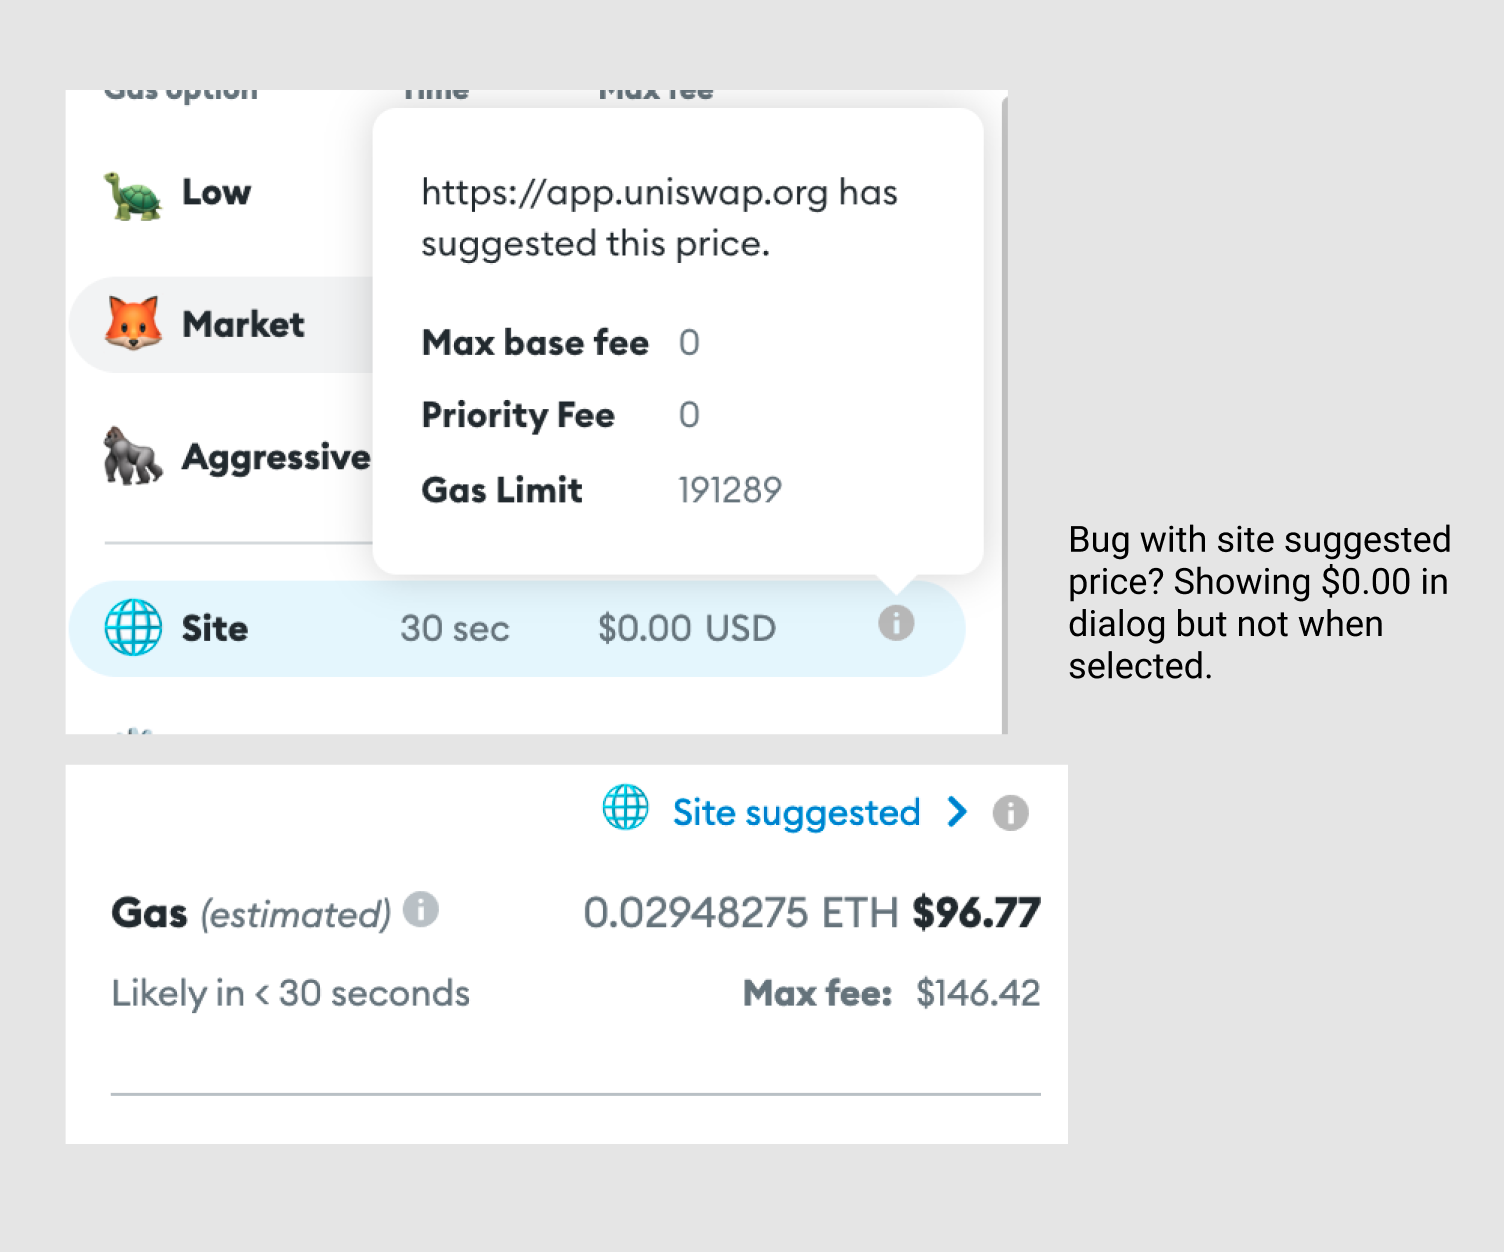Switch to the Gas option column header
Image resolution: width=1504 pixels, height=1252 pixels.
tap(182, 90)
